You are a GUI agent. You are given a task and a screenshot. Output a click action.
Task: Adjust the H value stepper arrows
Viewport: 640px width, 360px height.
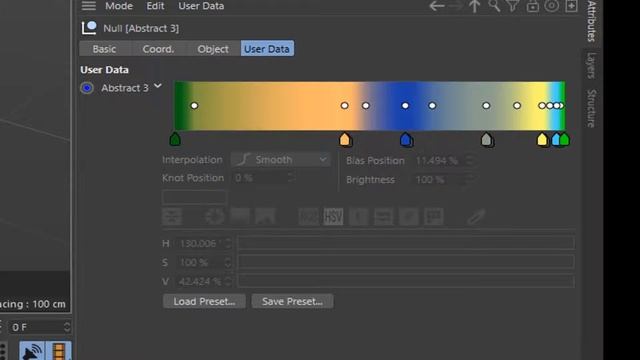coord(228,243)
